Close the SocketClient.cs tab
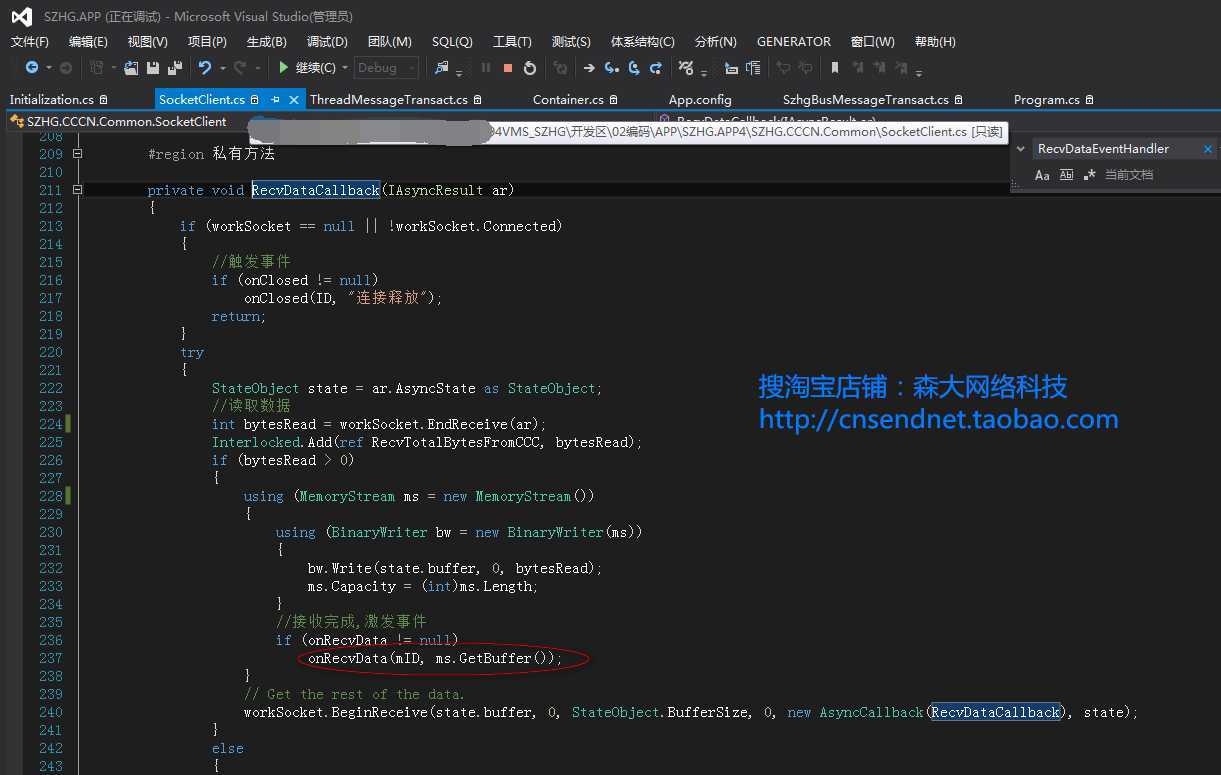Screen dimensions: 1221x775 click(294, 100)
